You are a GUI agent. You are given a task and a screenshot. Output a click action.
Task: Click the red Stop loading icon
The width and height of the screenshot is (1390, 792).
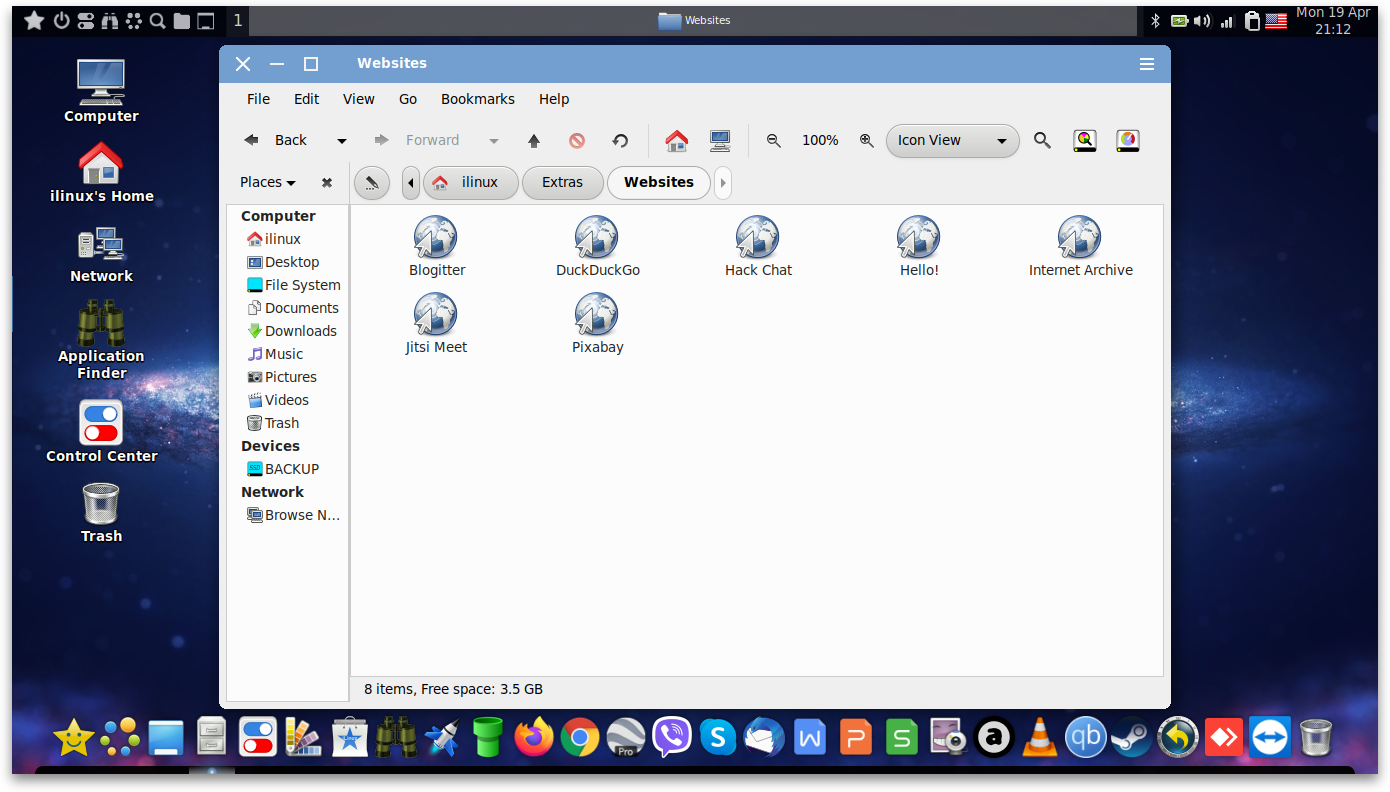[x=577, y=141]
